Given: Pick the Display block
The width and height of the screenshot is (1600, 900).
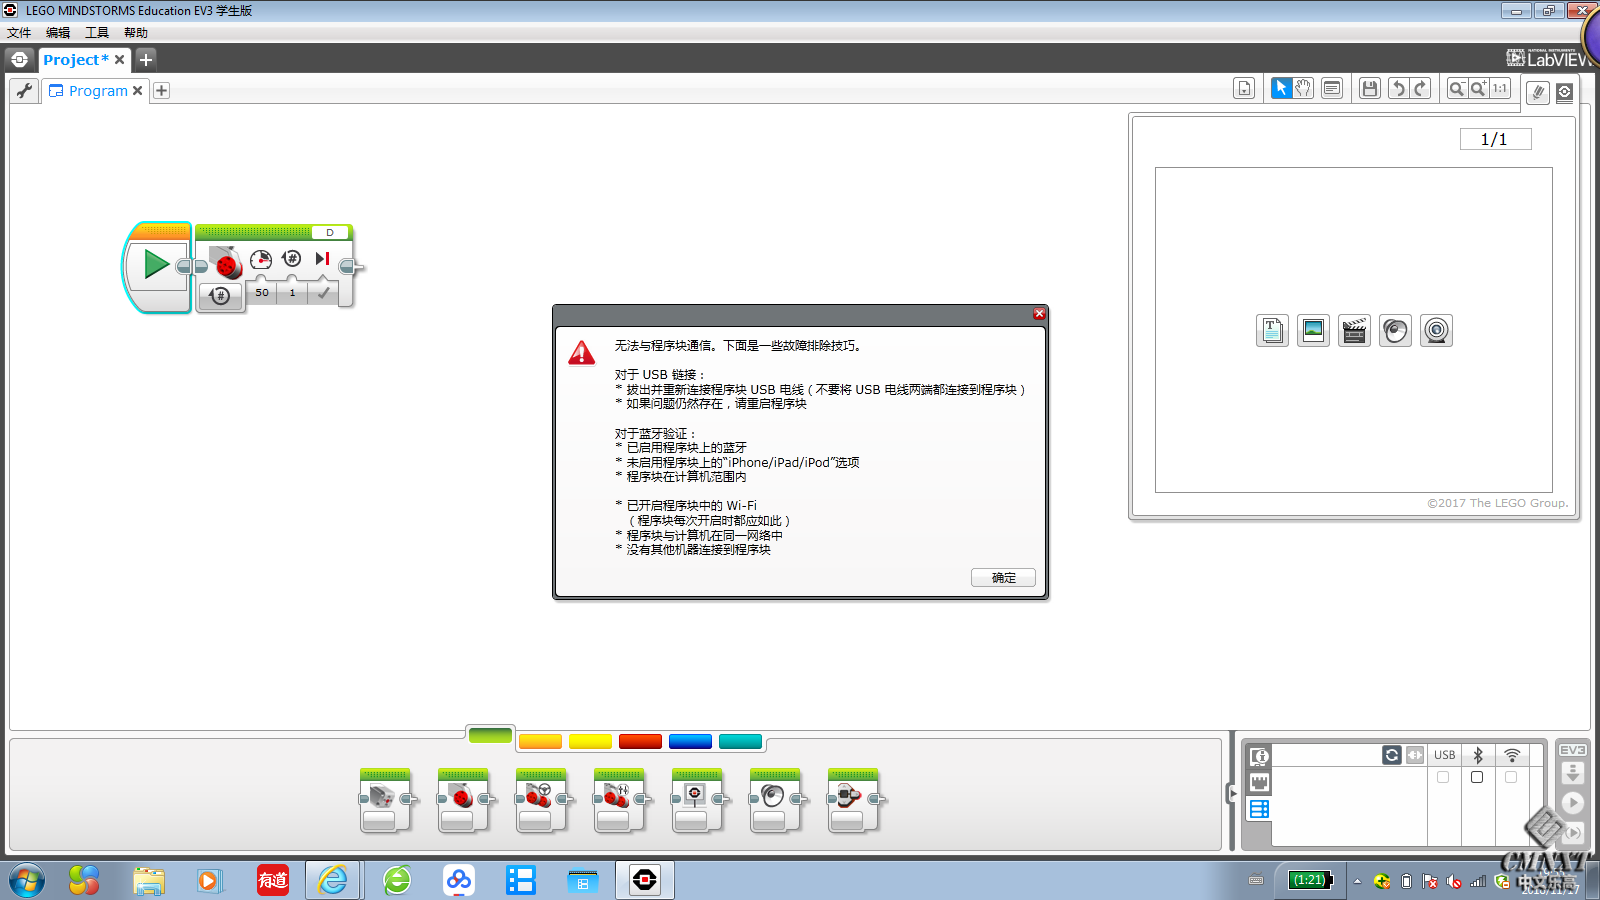Looking at the screenshot, I should point(697,800).
